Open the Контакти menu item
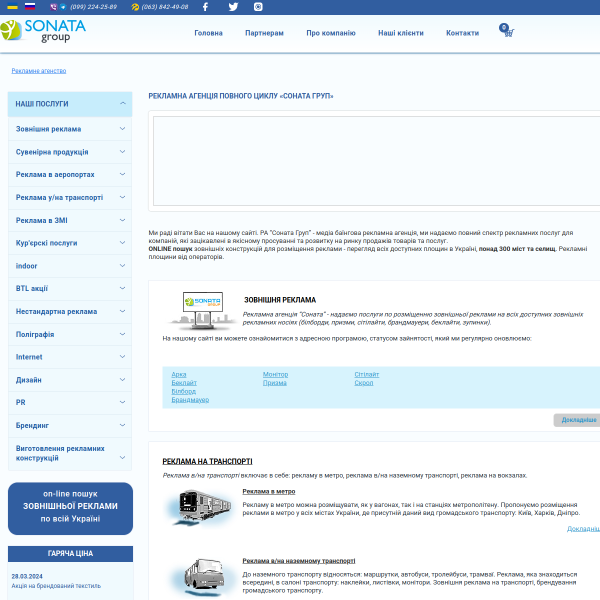Image resolution: width=600 pixels, height=600 pixels. tap(463, 33)
